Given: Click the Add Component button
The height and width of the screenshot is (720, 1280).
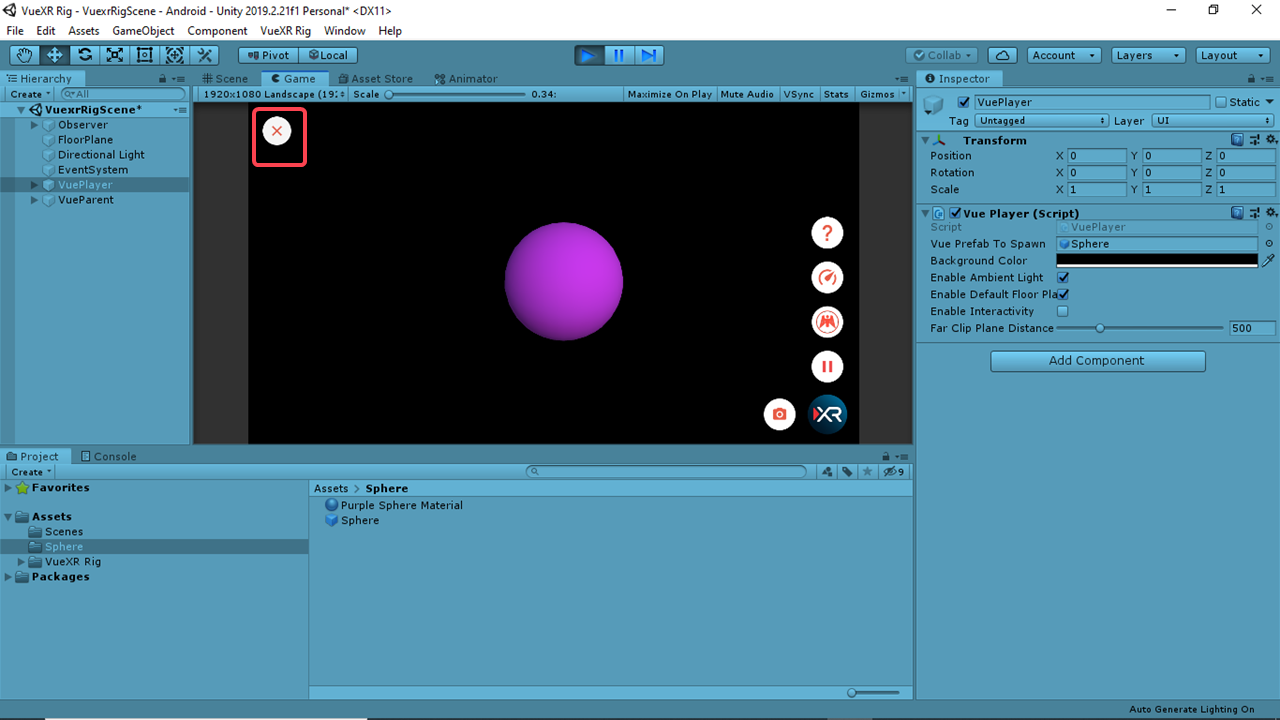Looking at the screenshot, I should pos(1097,361).
